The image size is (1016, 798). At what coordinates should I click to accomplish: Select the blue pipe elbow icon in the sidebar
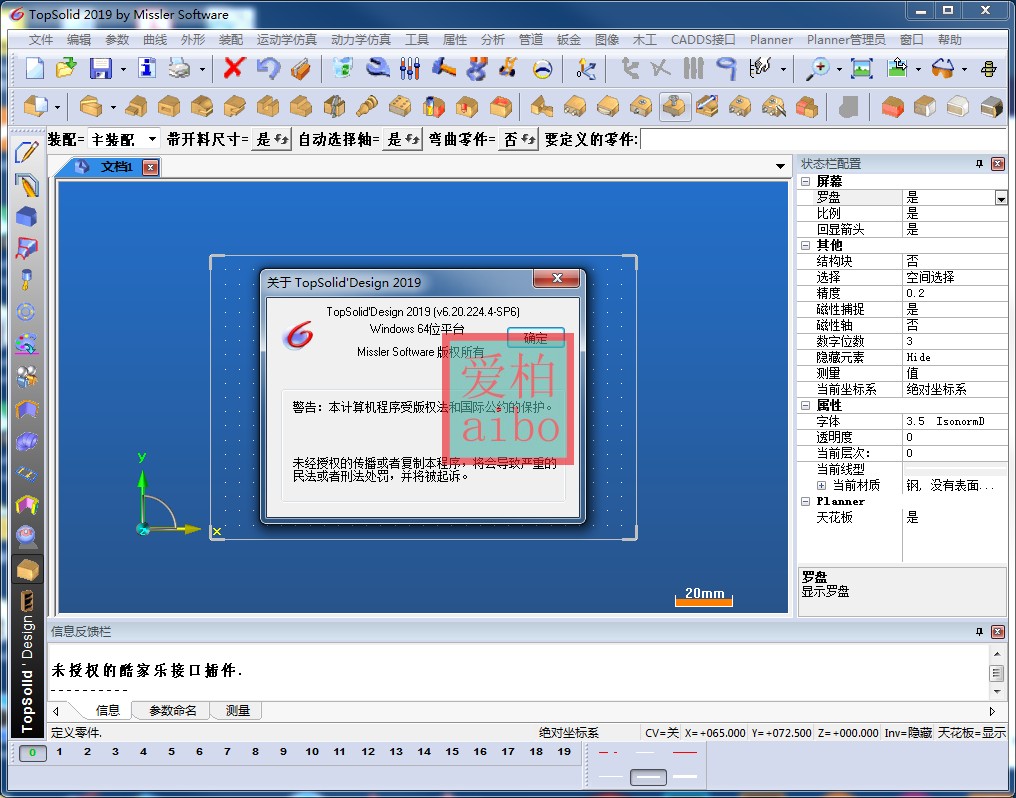tap(27, 442)
